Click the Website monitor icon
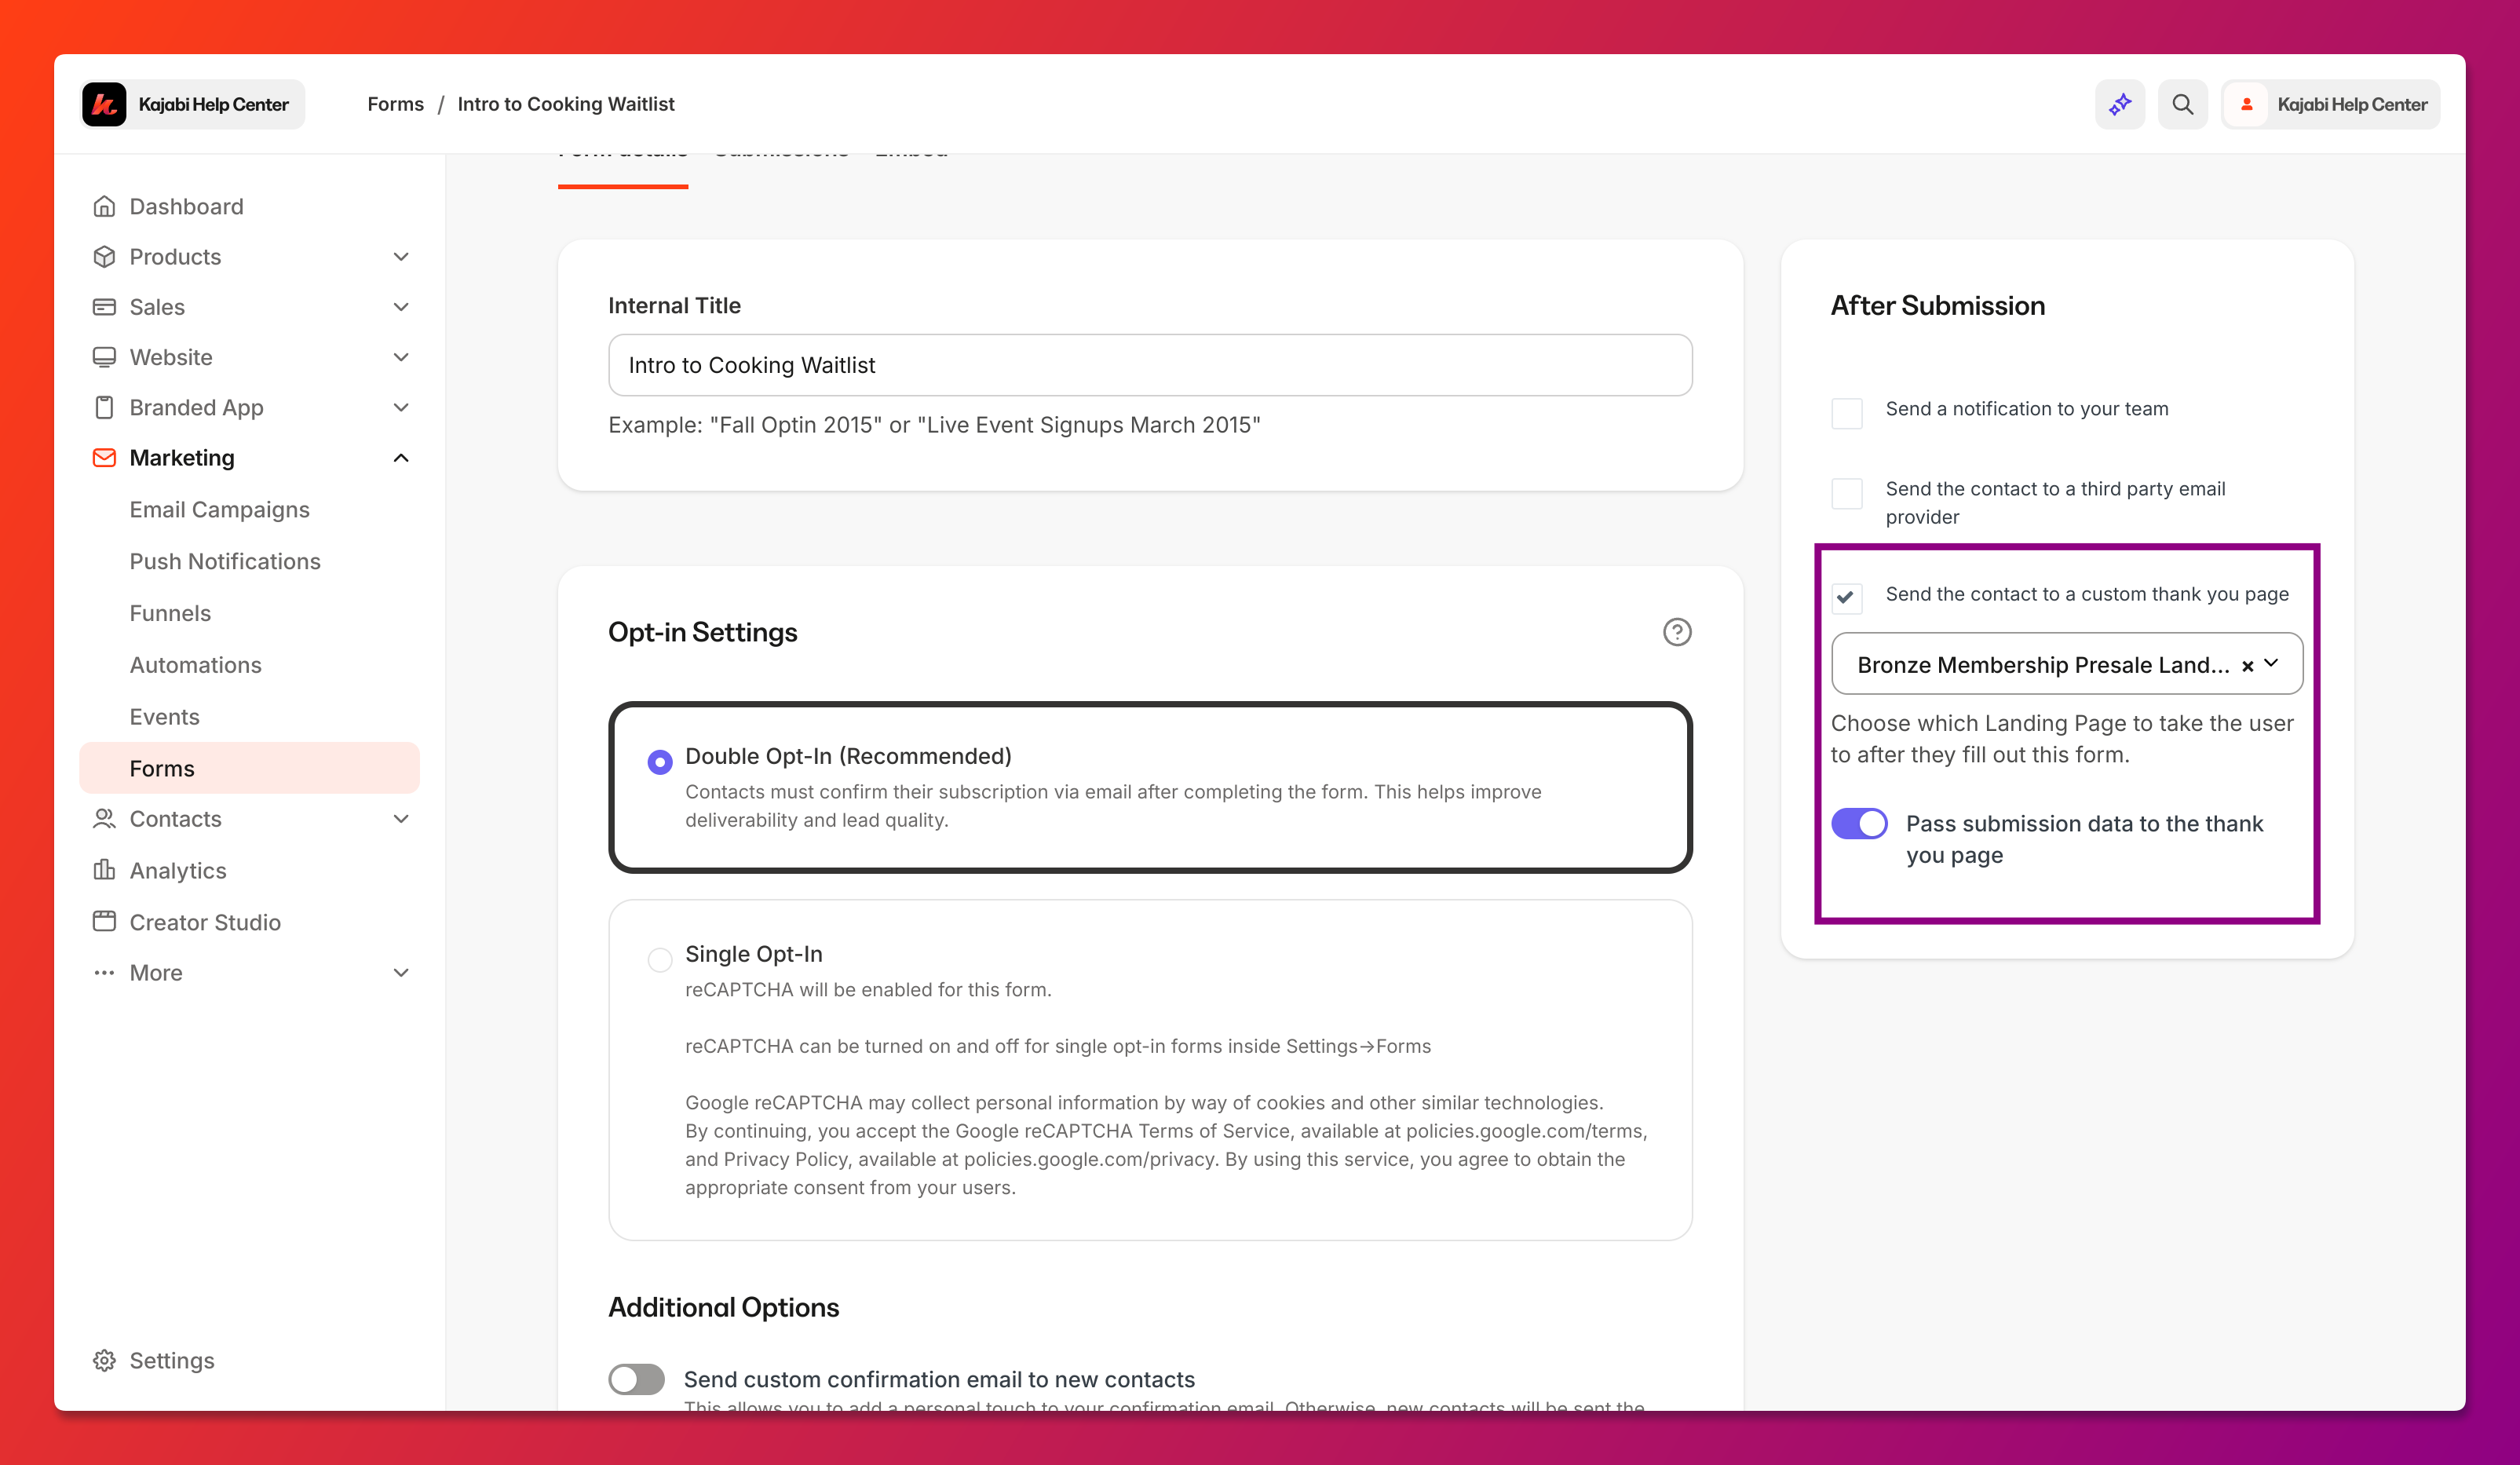This screenshot has height=1465, width=2520. [x=104, y=357]
